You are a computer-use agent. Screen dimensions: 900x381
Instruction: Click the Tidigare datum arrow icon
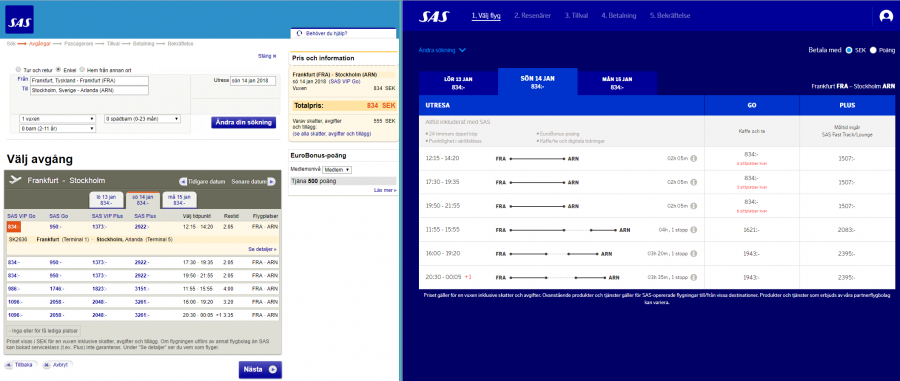pyautogui.click(x=183, y=181)
